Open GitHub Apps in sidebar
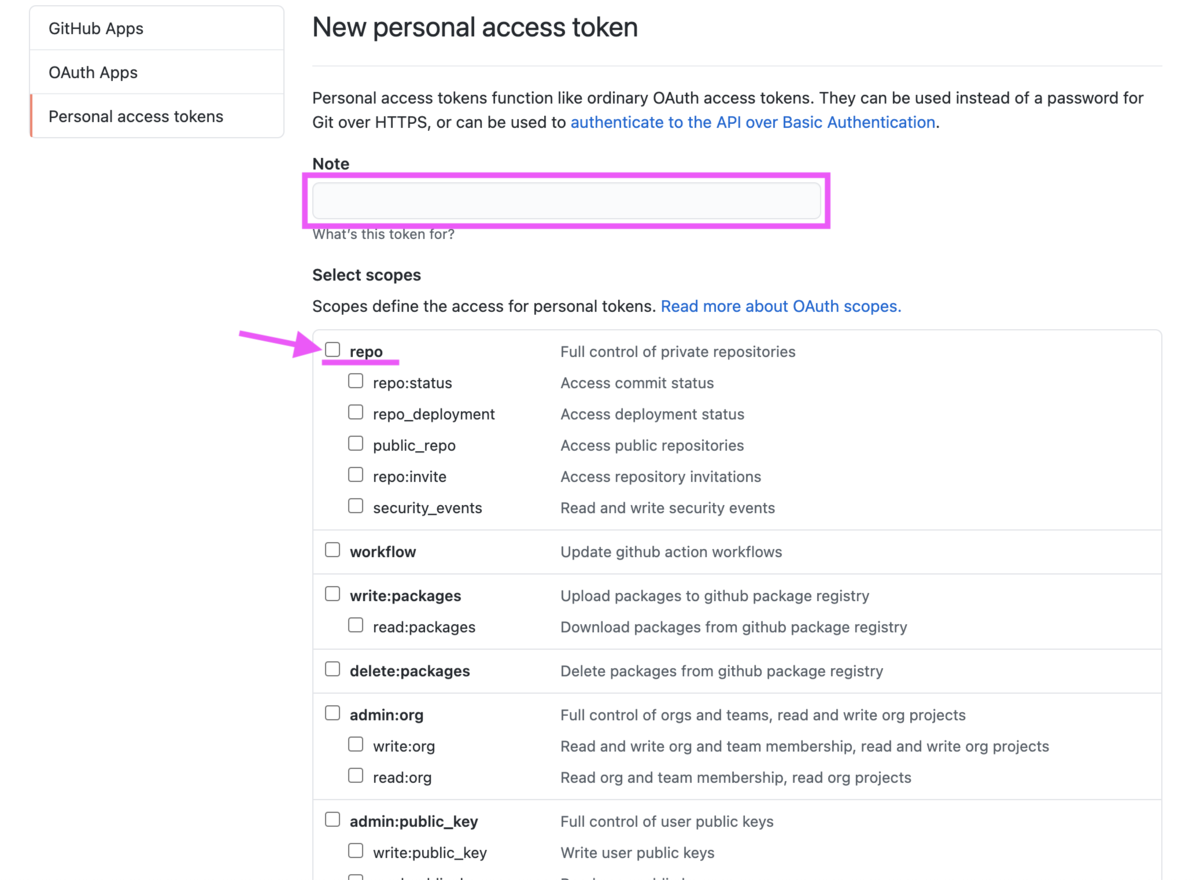 coord(96,28)
